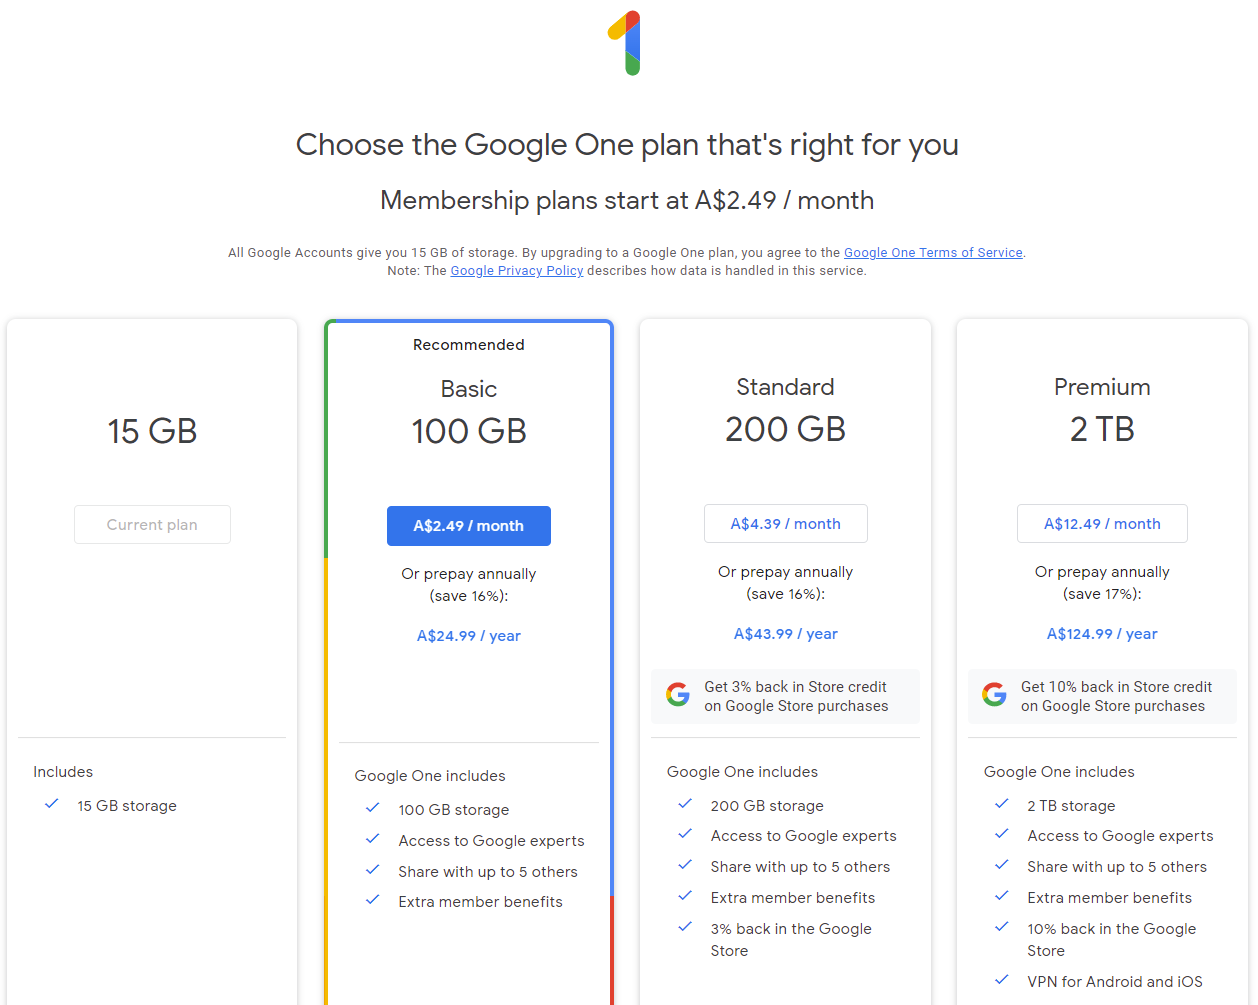
Task: Click the 3% Store credit banner
Action: click(785, 696)
